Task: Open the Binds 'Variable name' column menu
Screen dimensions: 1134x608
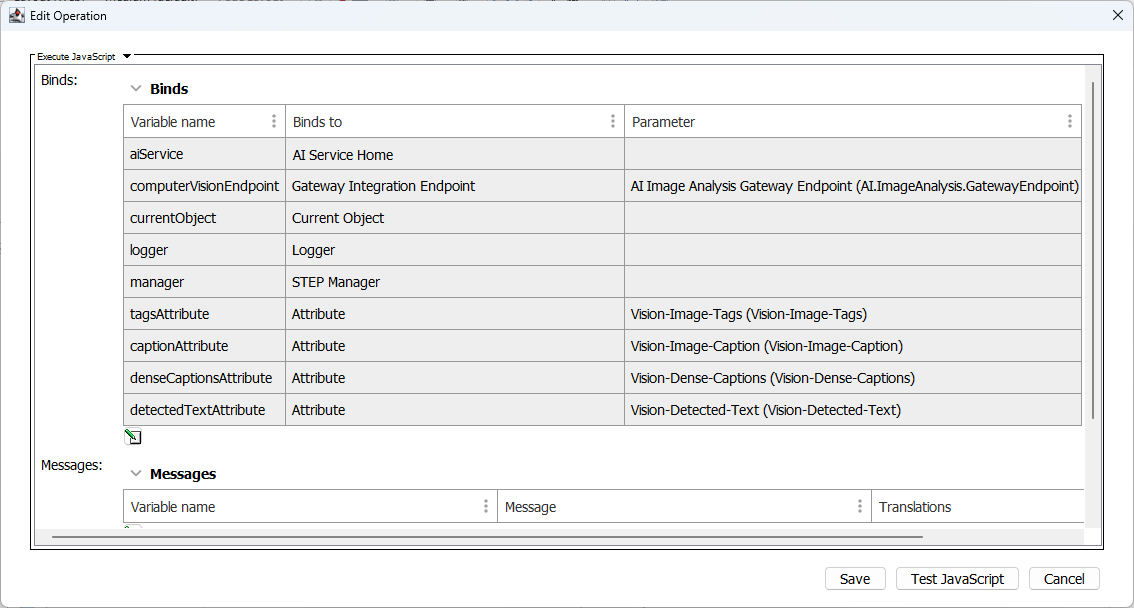Action: point(274,121)
